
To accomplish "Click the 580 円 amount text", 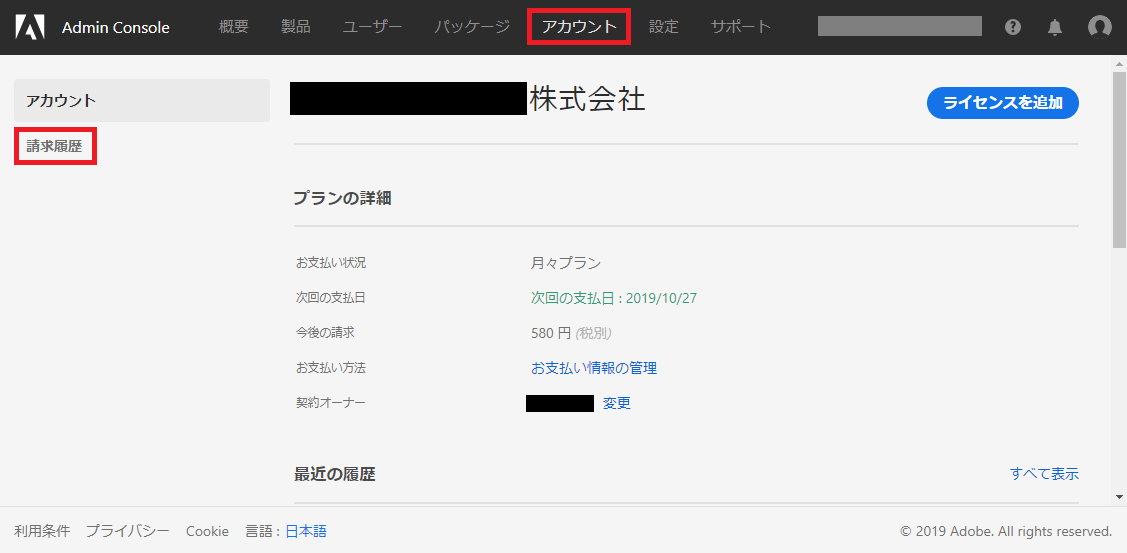I will (x=551, y=333).
